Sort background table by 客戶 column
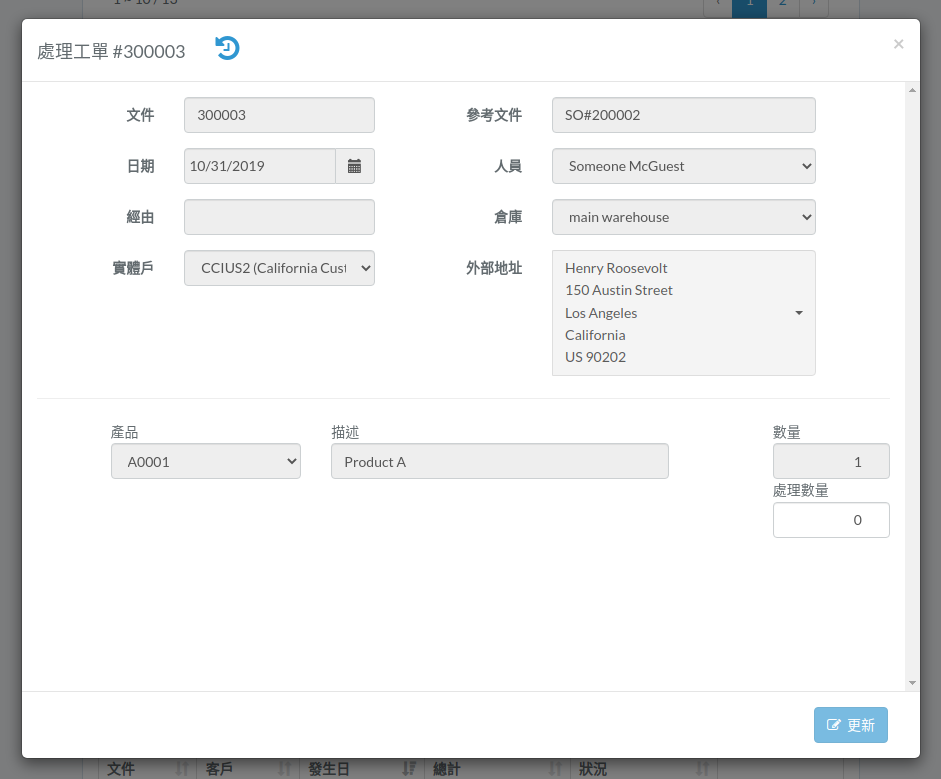Screen dimensions: 941x779 tap(248, 769)
